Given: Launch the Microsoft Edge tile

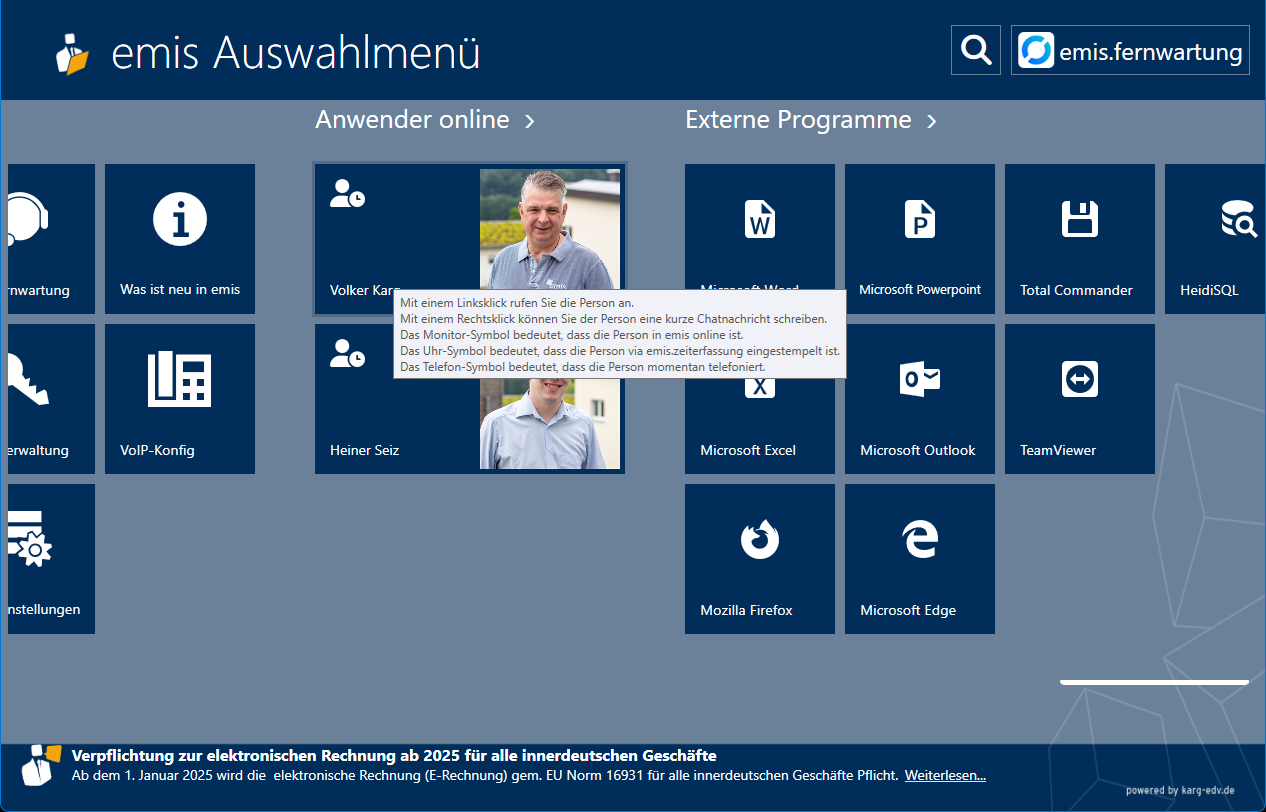Looking at the screenshot, I should pos(920,559).
